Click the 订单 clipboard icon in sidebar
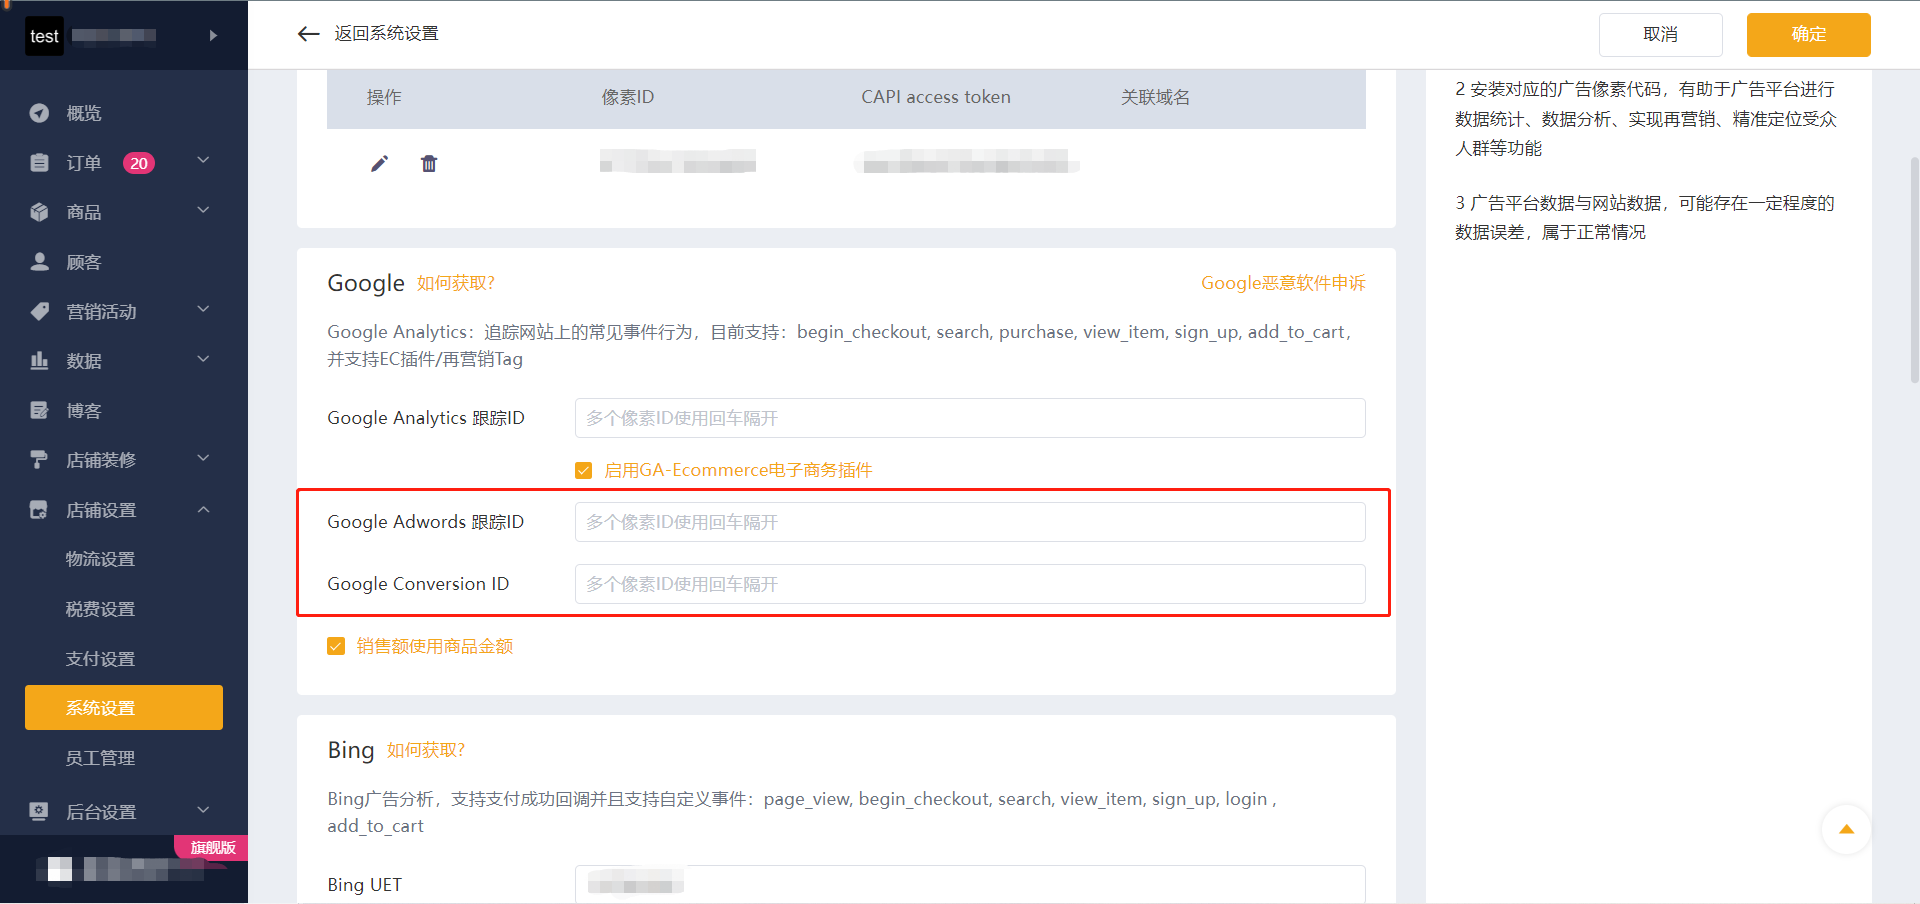This screenshot has height=904, width=1920. tap(39, 163)
